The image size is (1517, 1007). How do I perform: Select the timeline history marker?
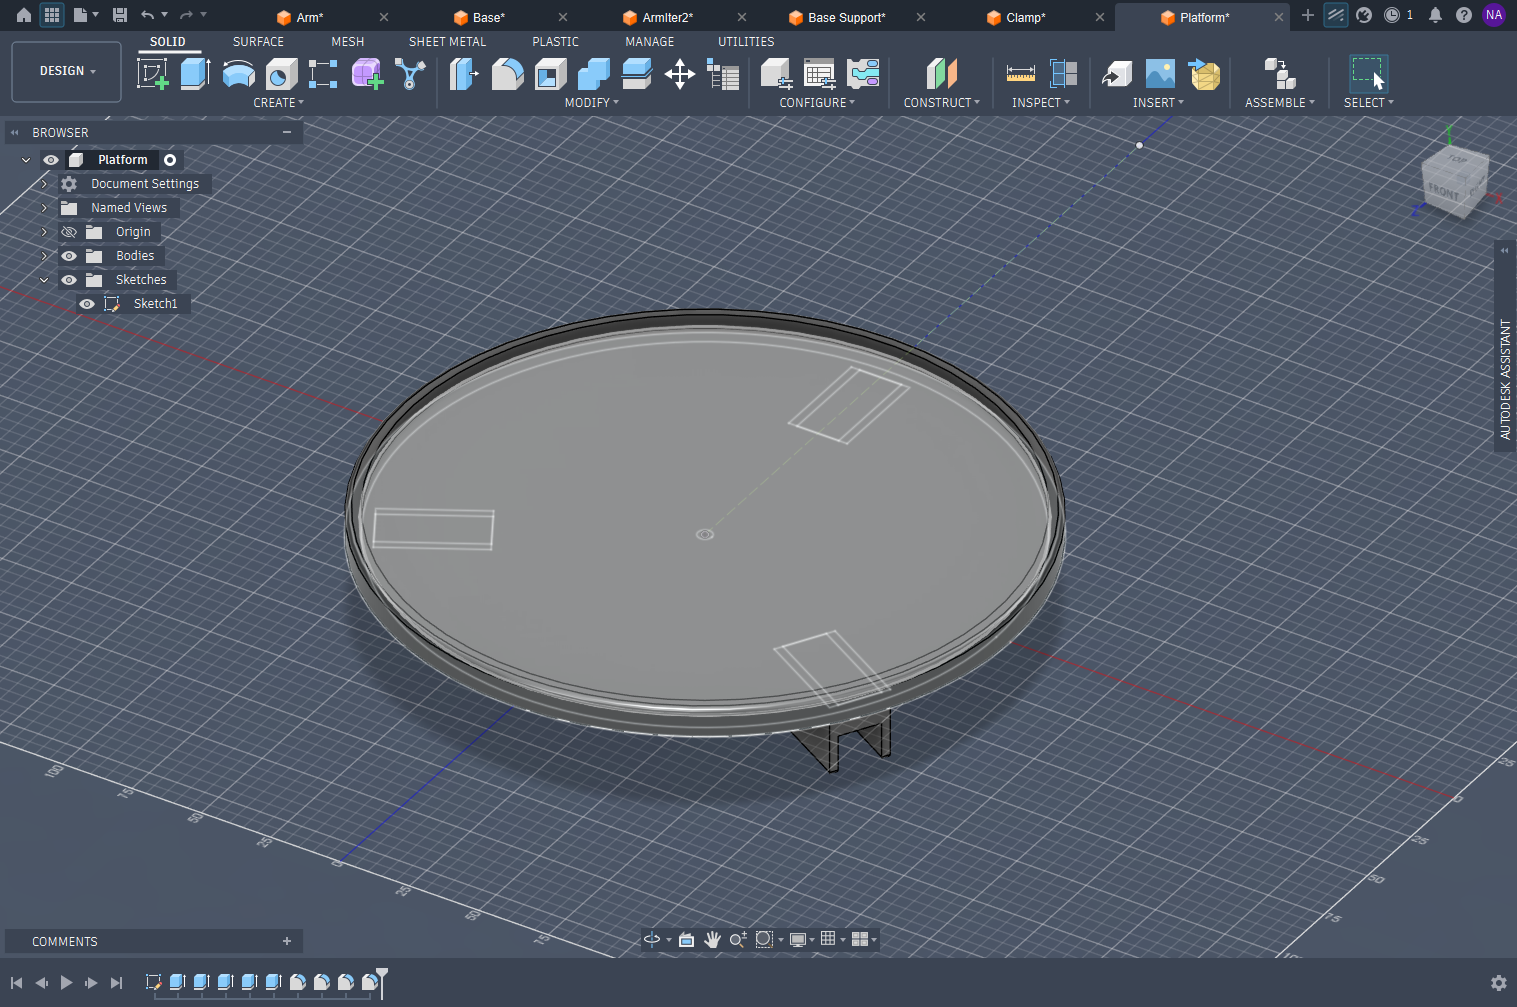[x=382, y=982]
